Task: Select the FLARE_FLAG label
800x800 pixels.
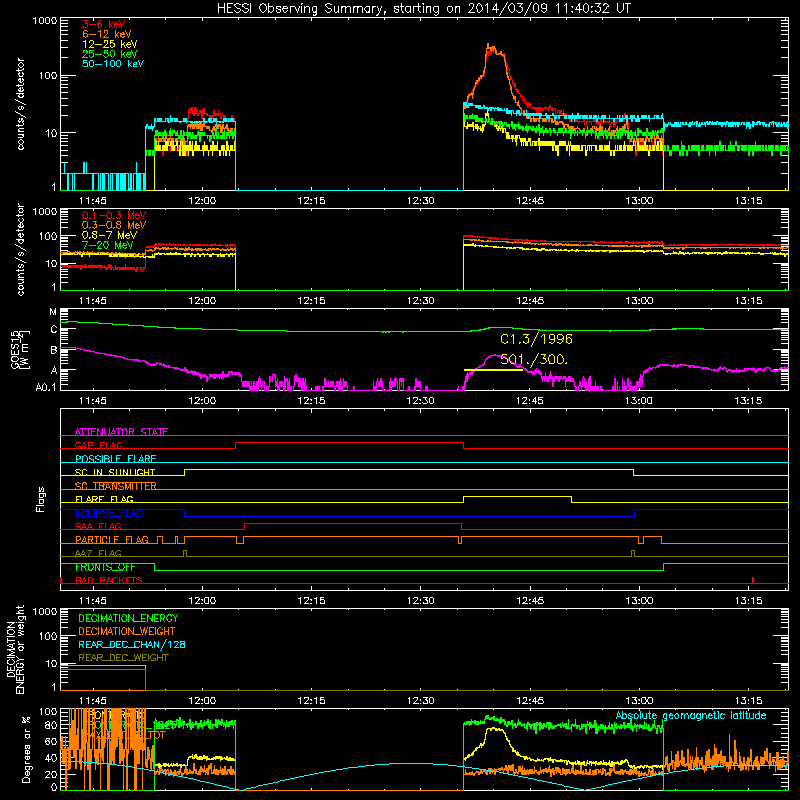Action: (104, 499)
